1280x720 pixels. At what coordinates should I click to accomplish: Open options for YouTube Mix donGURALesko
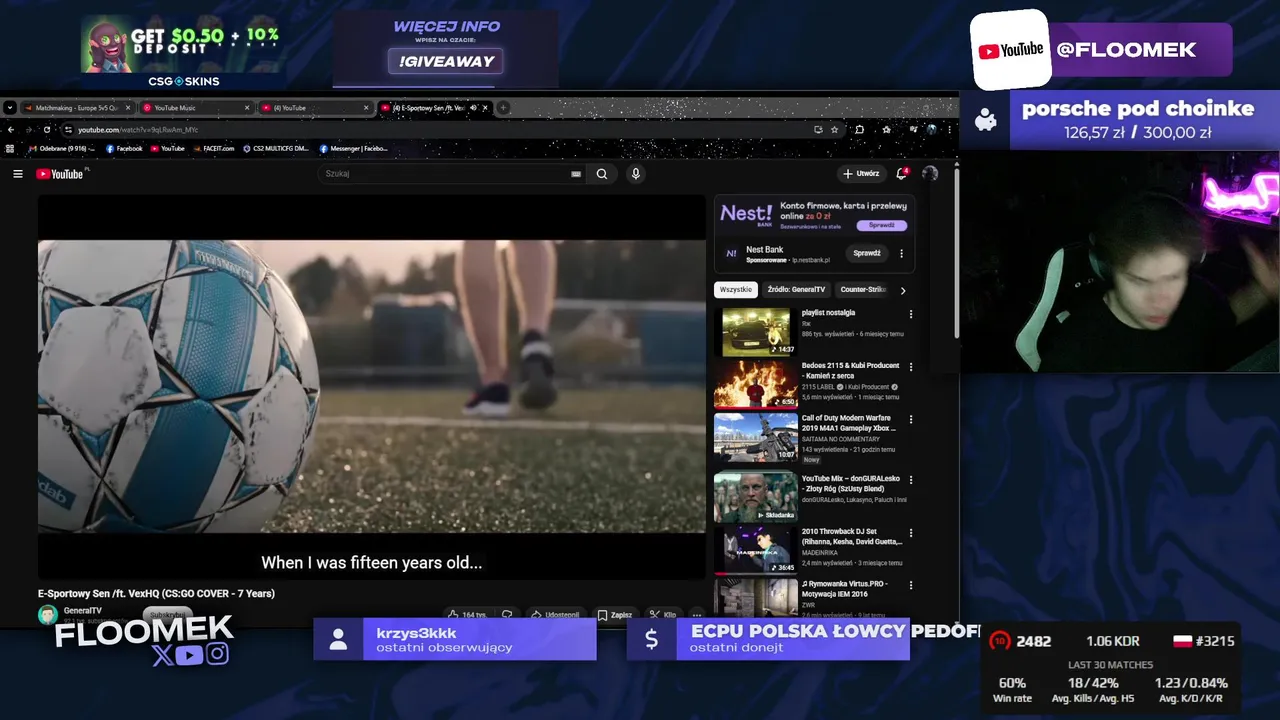(x=910, y=480)
